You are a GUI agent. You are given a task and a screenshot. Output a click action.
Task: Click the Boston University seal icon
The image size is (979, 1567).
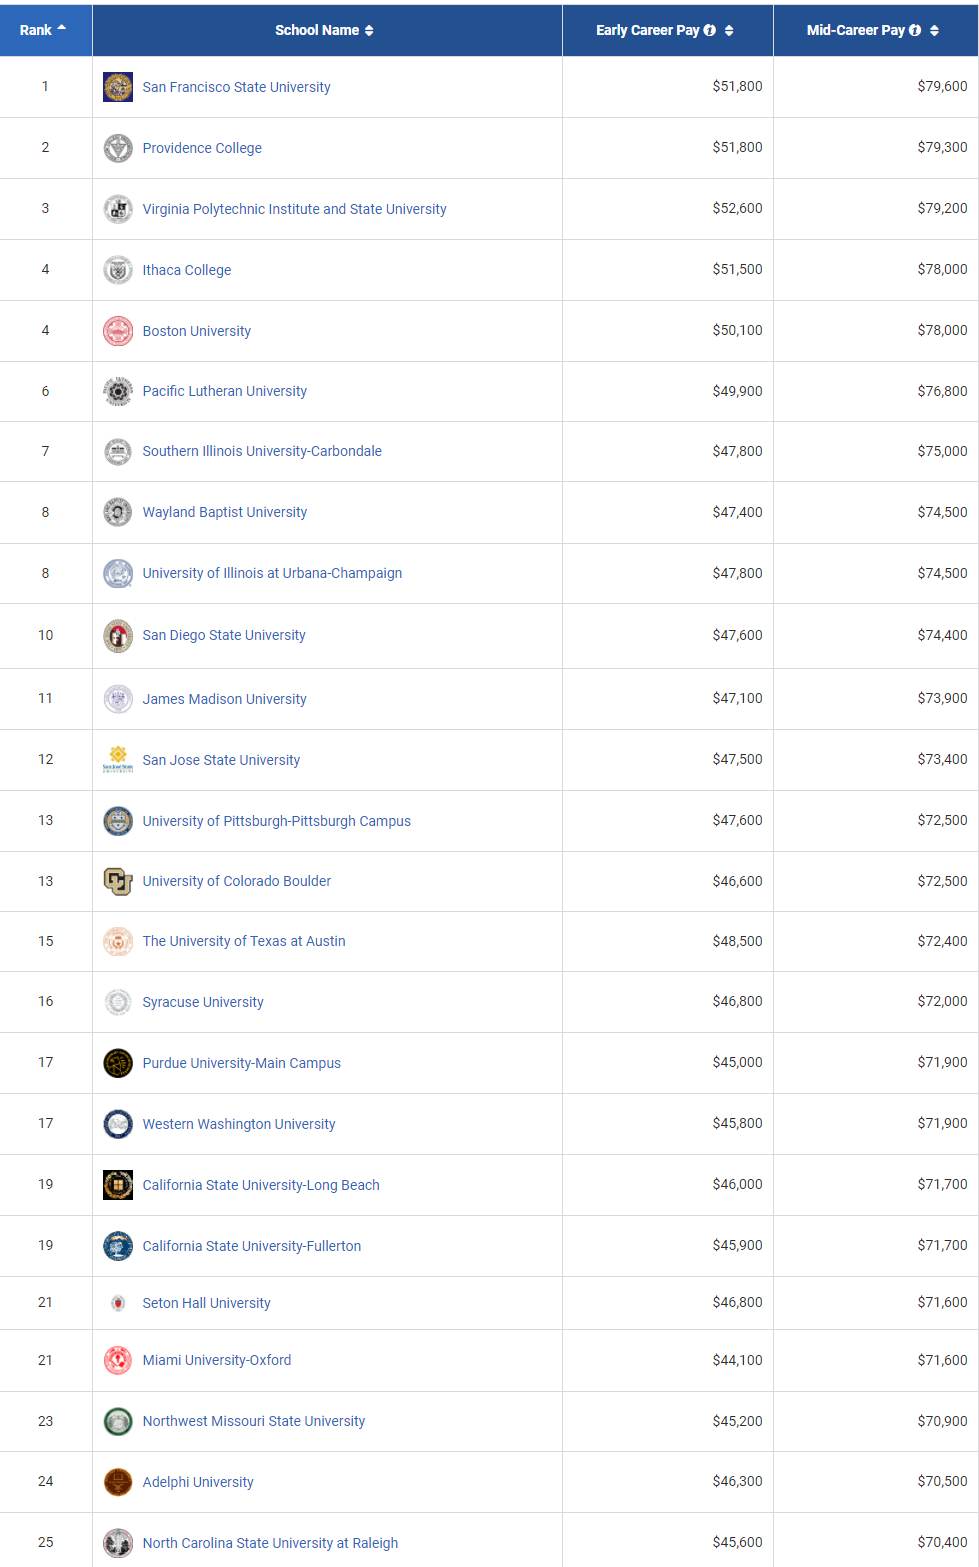click(118, 331)
